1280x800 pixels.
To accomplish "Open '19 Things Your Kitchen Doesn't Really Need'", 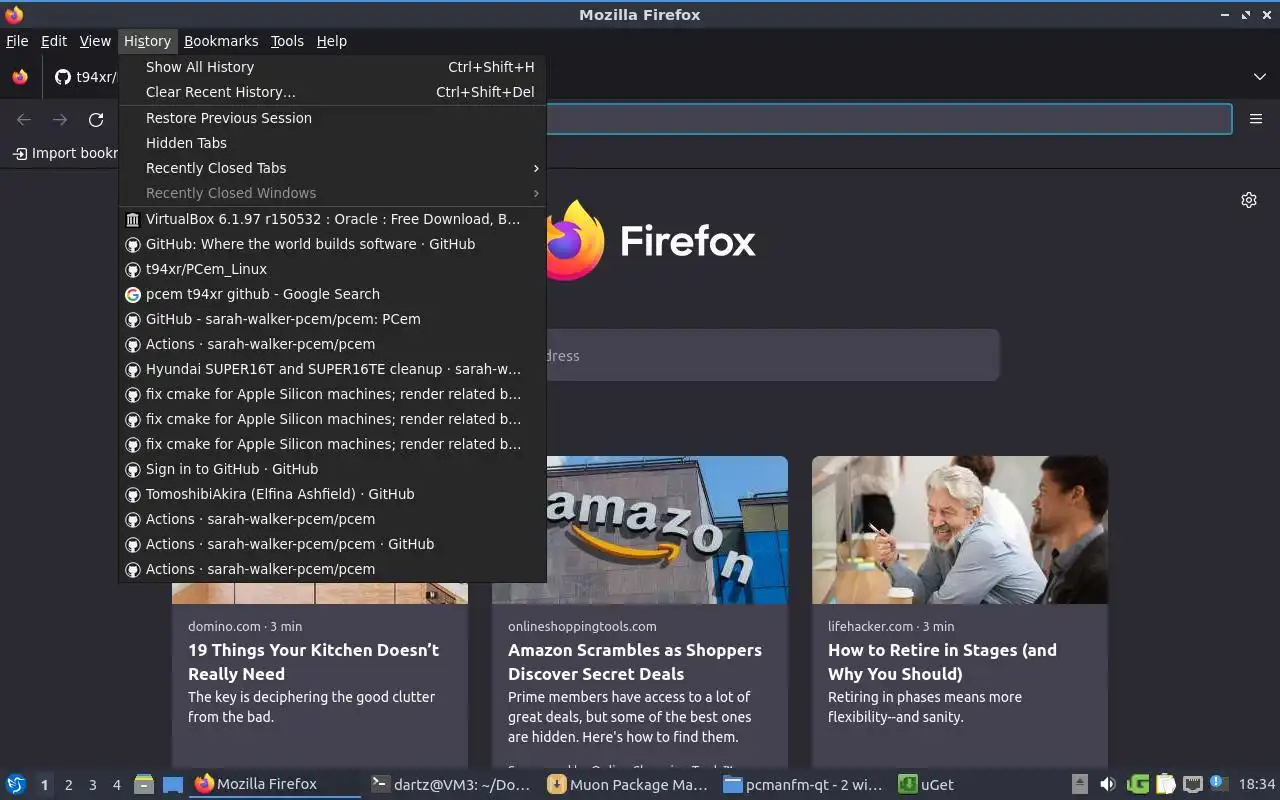I will [x=313, y=662].
